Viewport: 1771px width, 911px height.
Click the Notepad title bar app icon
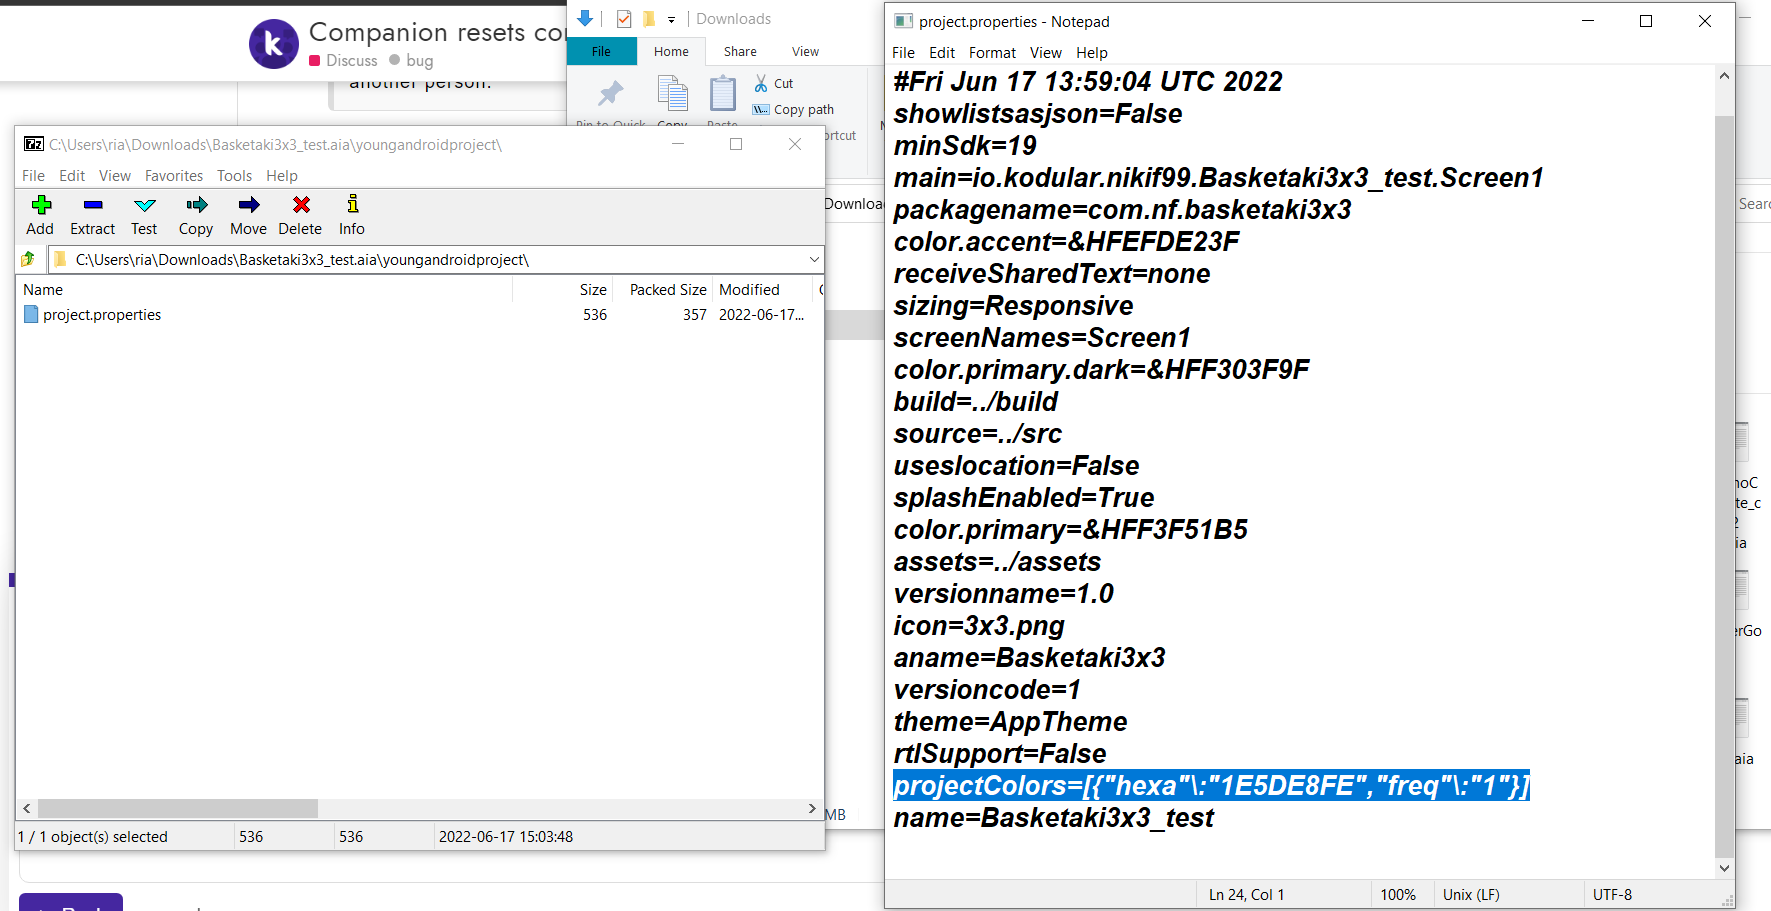click(x=903, y=21)
